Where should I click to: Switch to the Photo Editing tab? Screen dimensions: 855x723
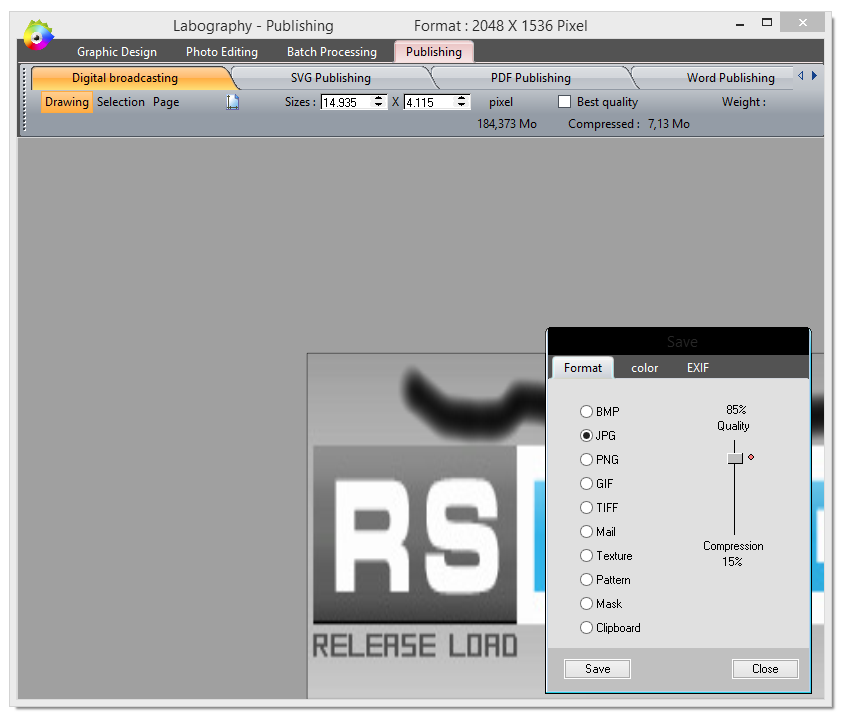(x=222, y=52)
